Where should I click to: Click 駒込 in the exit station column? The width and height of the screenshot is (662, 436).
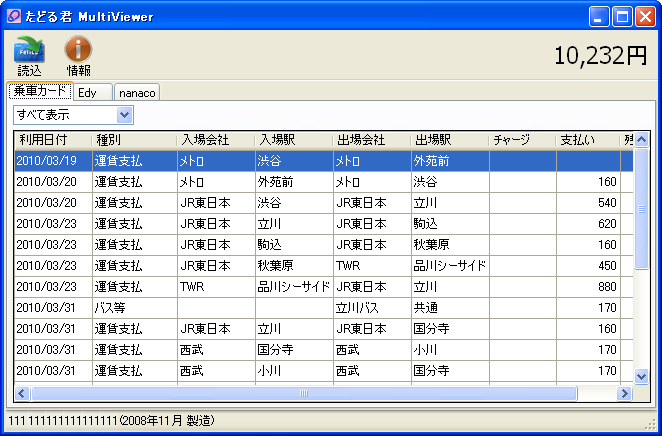pos(450,224)
